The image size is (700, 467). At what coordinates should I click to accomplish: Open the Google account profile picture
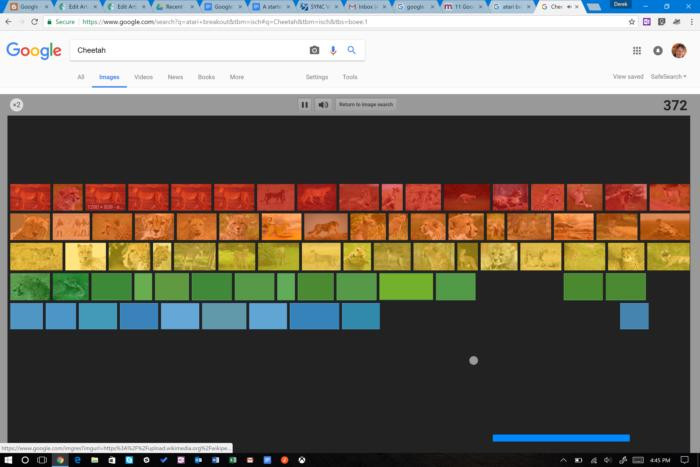tap(679, 50)
